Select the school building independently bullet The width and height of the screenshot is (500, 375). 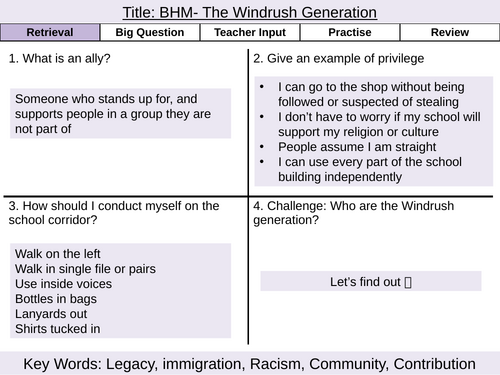point(370,169)
